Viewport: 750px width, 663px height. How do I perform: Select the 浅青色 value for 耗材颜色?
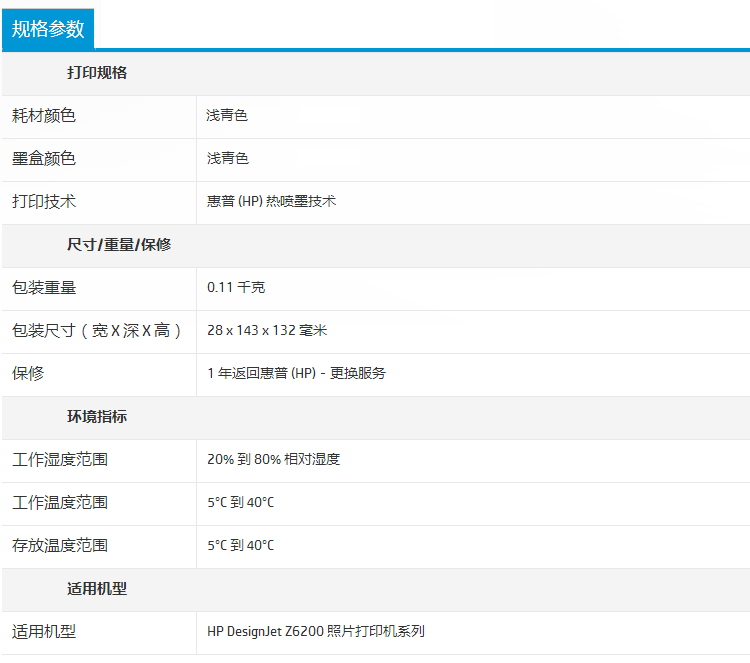227,115
